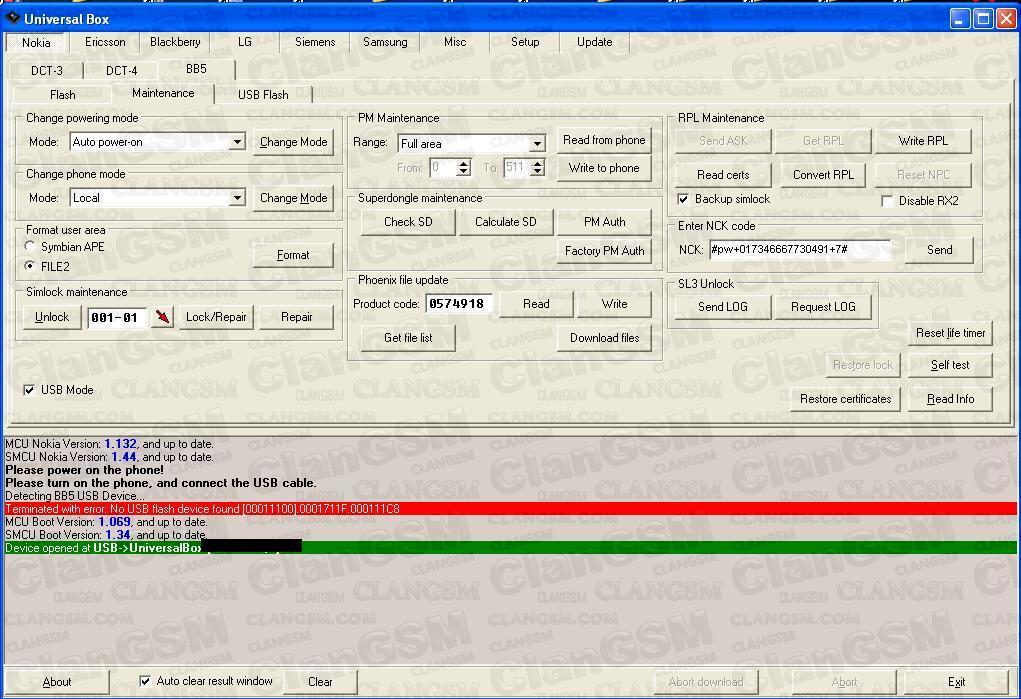Screen dimensions: 1021x699
Task: Switch to the Ericsson tab
Action: tap(105, 42)
